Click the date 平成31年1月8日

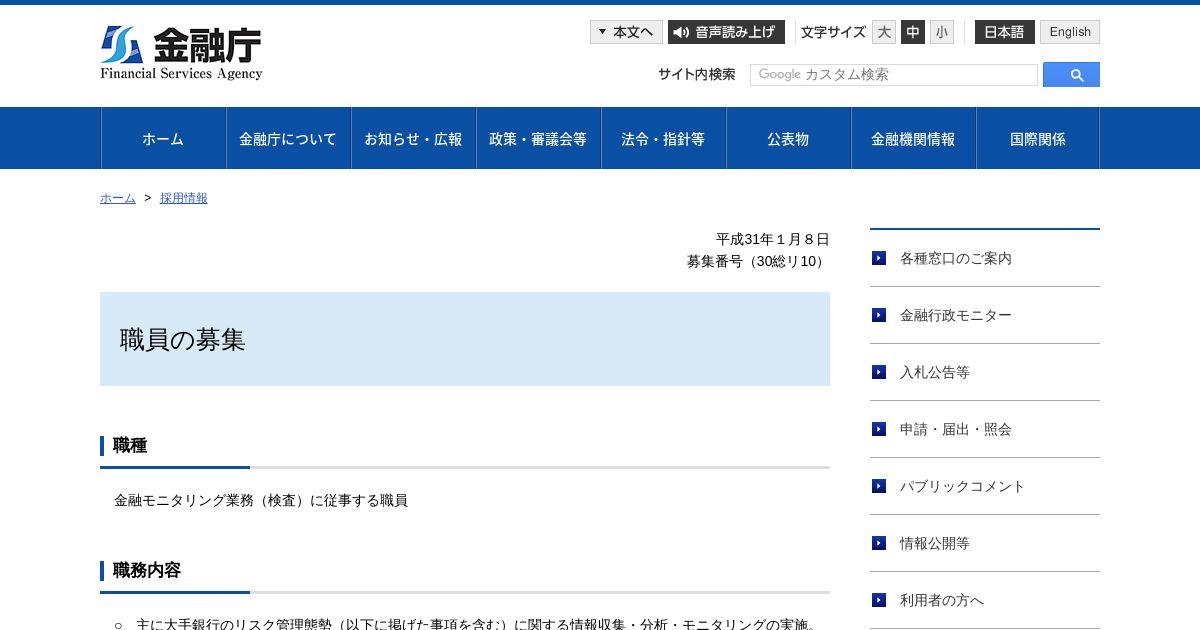pyautogui.click(x=773, y=239)
